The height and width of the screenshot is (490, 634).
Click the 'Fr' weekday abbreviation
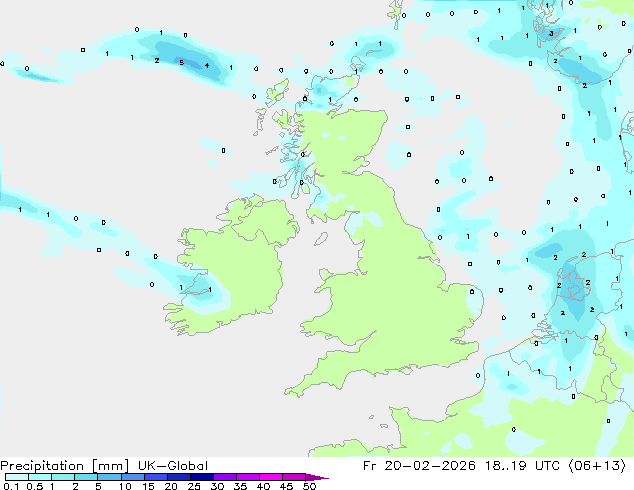coord(370,466)
